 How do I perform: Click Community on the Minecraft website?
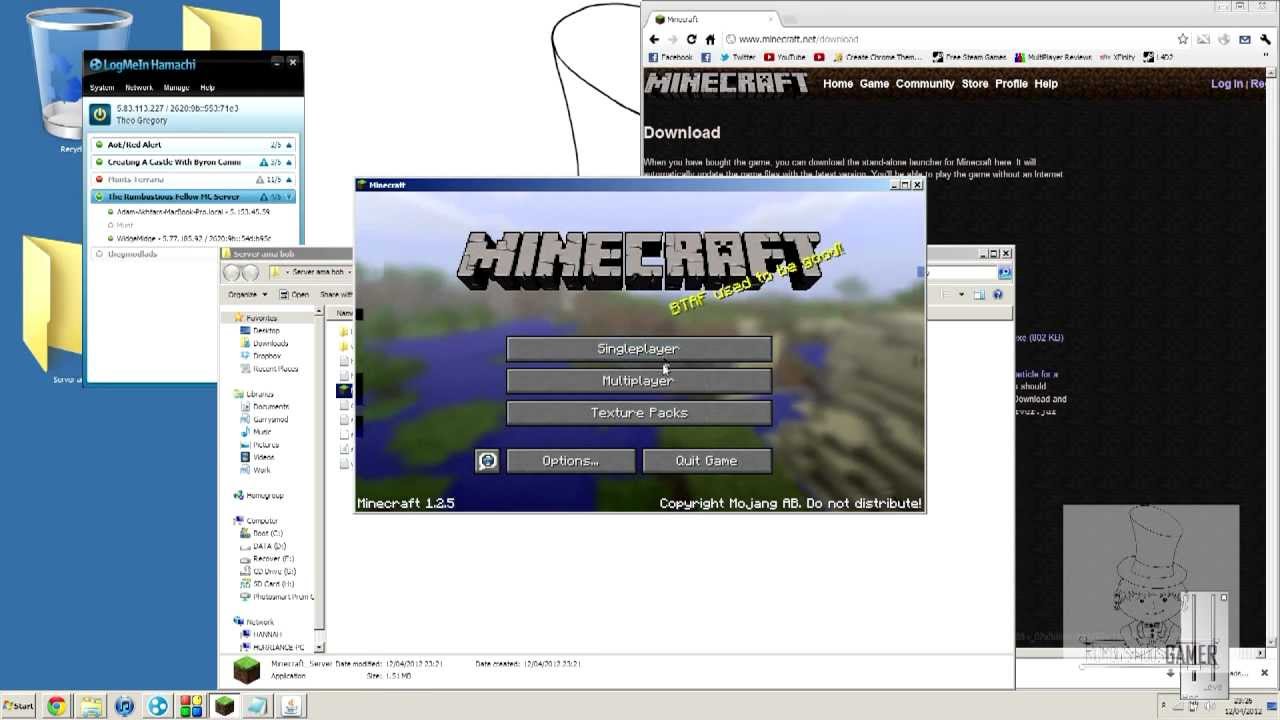pyautogui.click(x=925, y=84)
